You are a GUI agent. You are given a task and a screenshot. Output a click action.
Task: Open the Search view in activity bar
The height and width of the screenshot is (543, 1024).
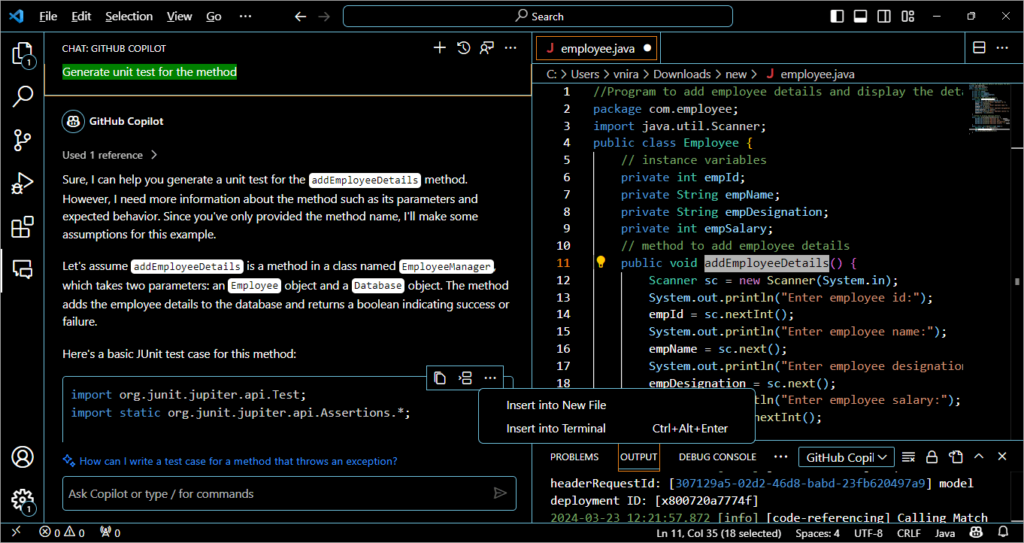coord(22,97)
